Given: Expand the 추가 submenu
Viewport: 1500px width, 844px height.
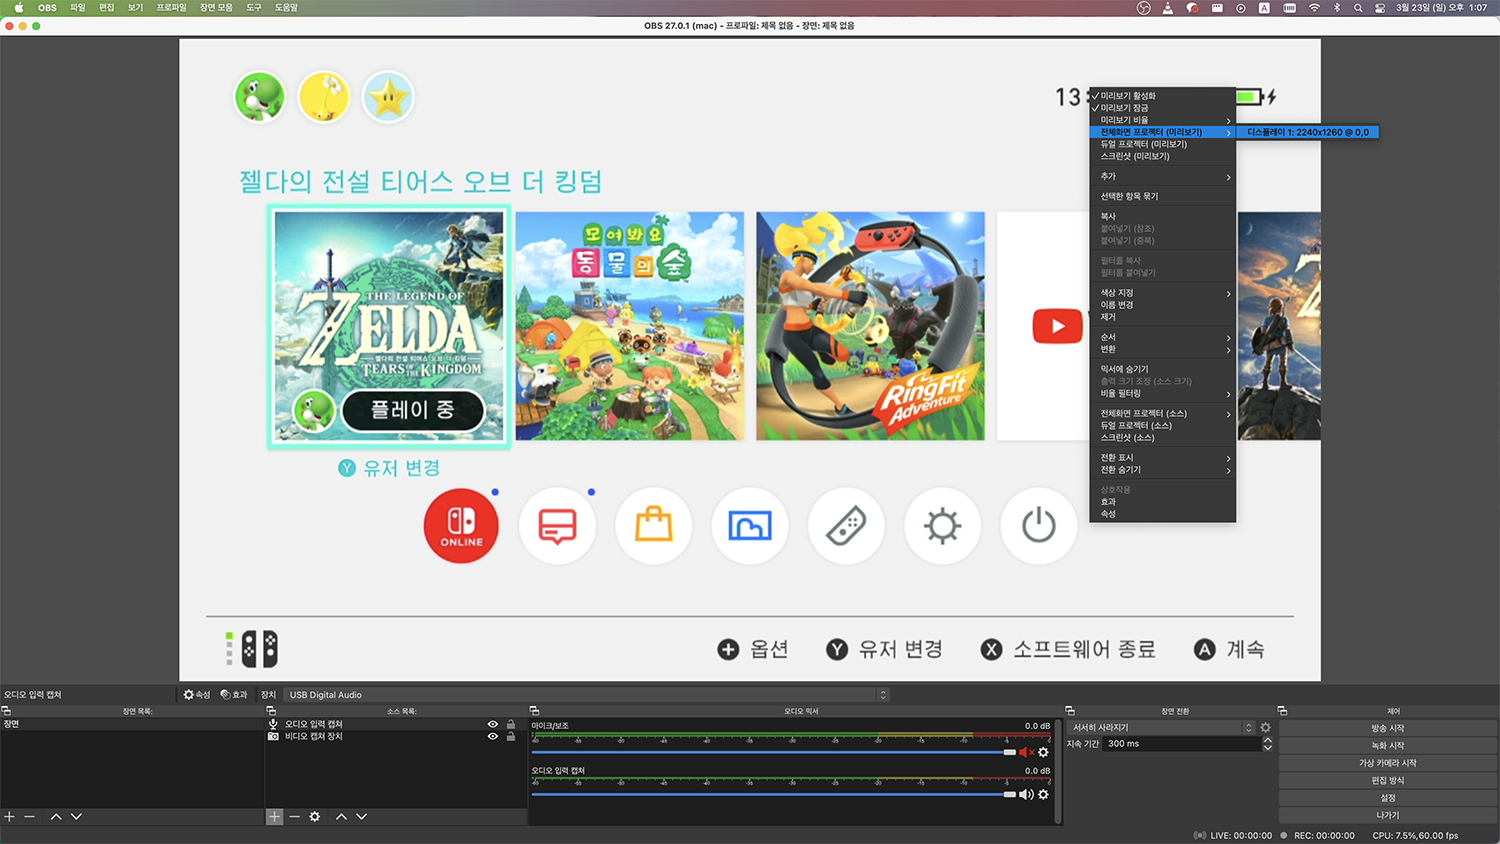Looking at the screenshot, I should coord(1162,176).
